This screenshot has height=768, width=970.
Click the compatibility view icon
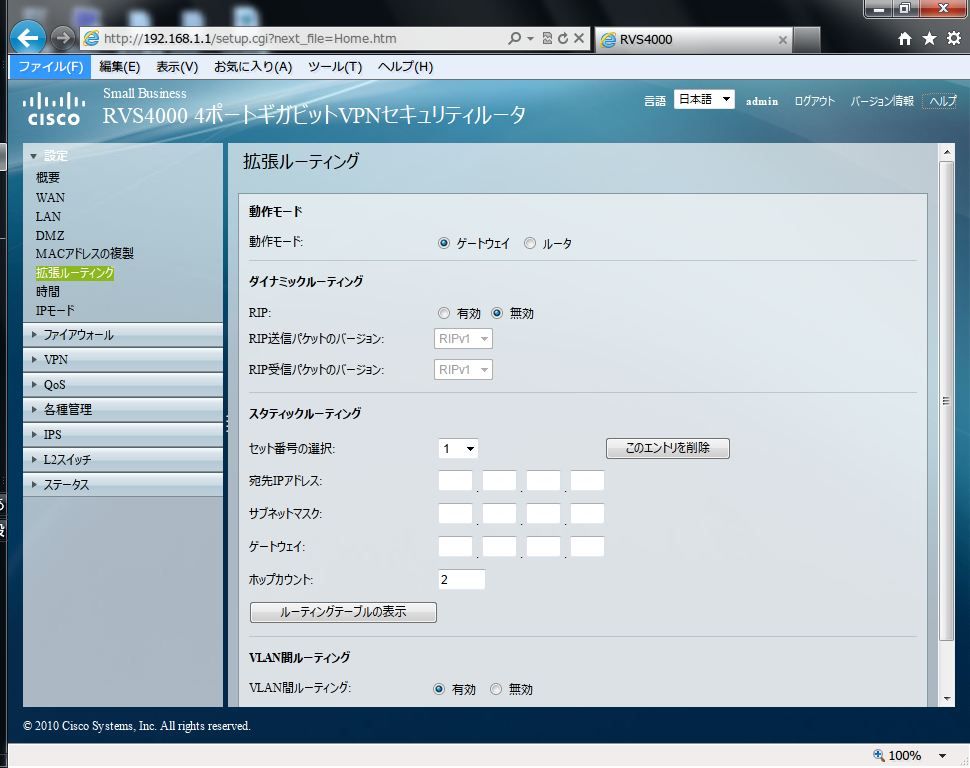[x=547, y=38]
